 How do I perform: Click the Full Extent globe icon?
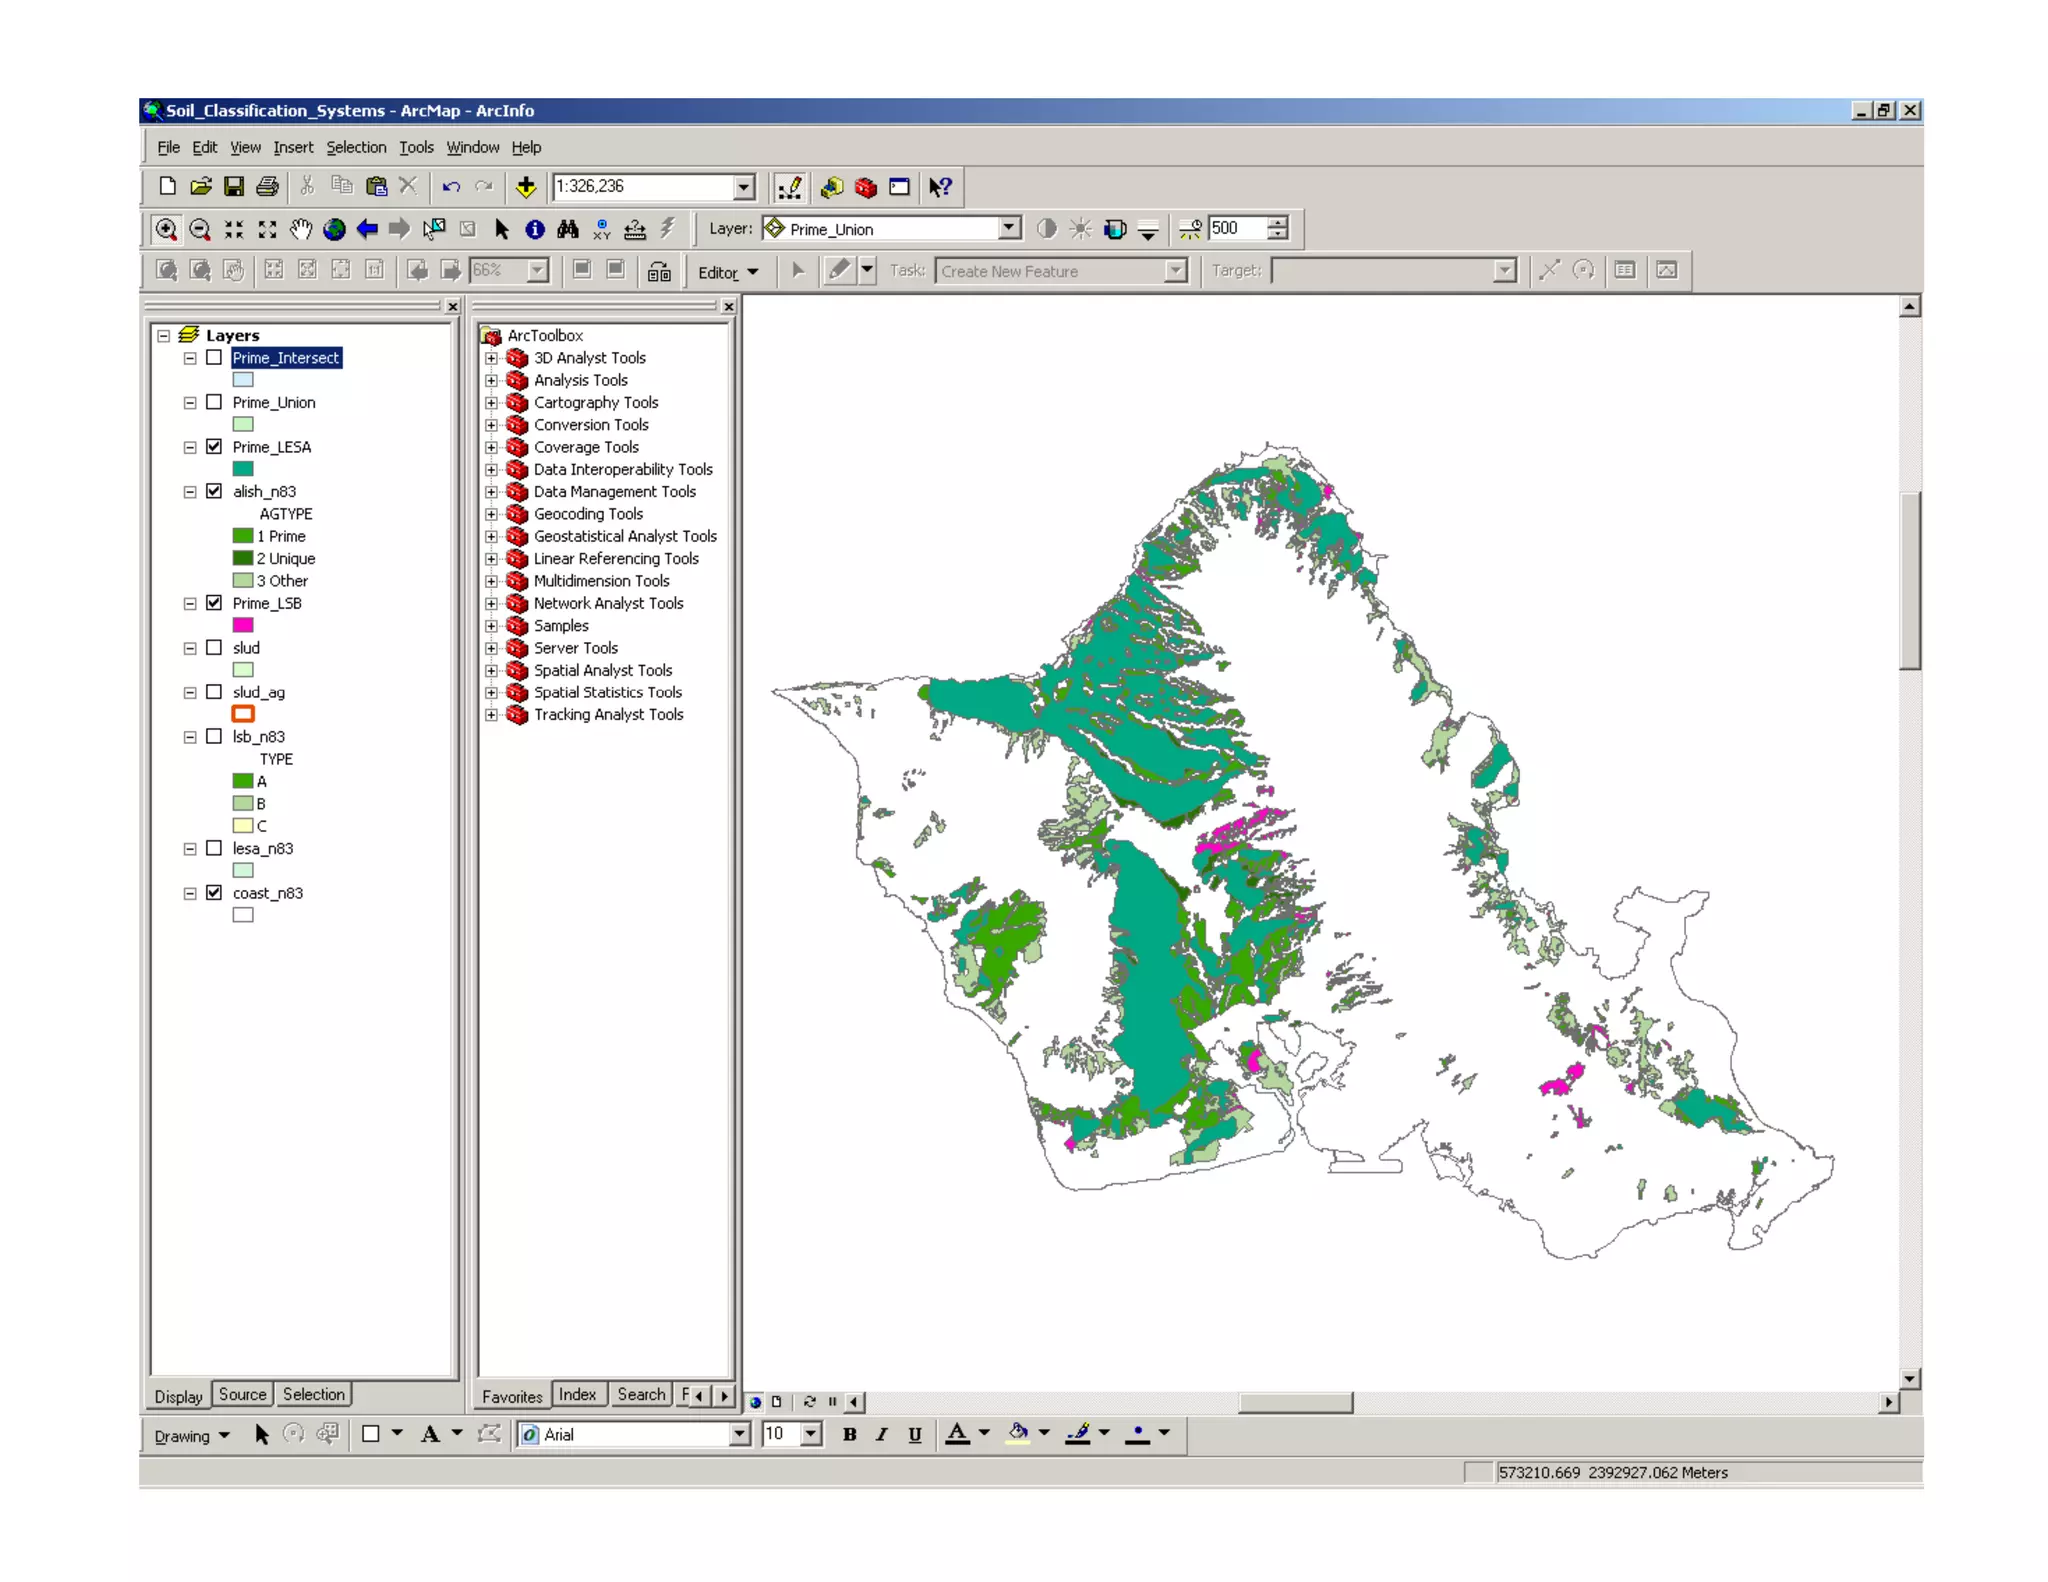coord(334,229)
